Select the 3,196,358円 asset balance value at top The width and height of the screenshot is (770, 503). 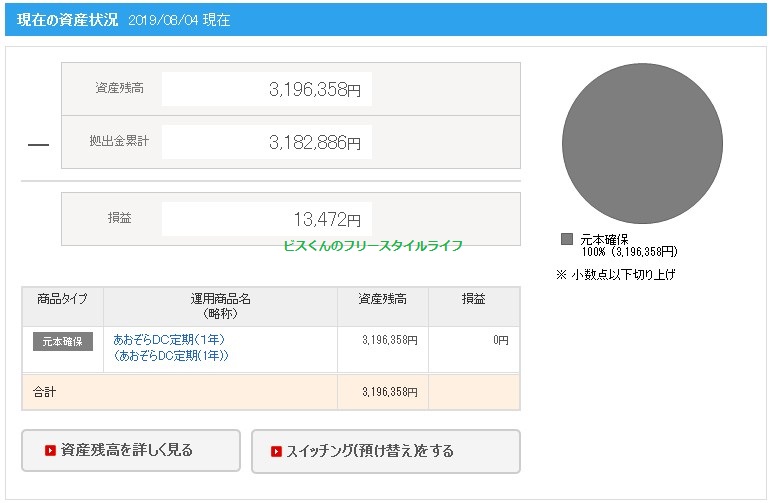(315, 89)
